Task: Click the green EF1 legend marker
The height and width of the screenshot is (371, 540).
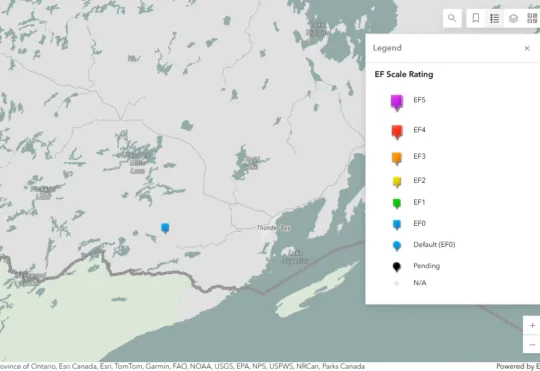Action: pyautogui.click(x=397, y=203)
